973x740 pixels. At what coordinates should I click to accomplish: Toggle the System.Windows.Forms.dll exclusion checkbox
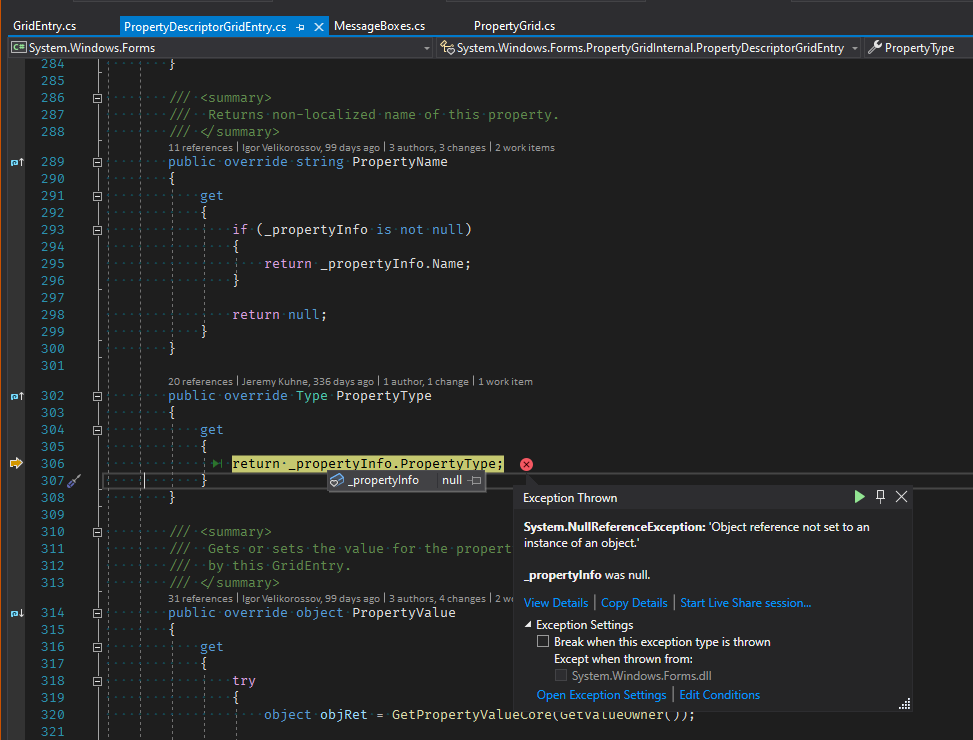click(x=561, y=675)
